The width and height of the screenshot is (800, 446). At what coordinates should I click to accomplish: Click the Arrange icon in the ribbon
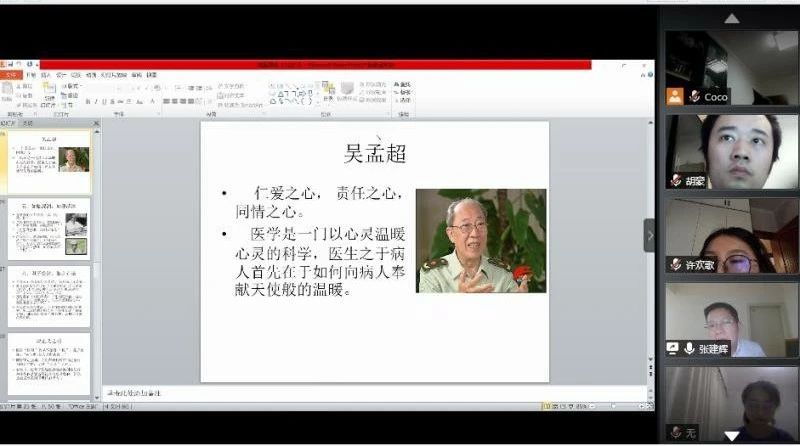[x=327, y=92]
